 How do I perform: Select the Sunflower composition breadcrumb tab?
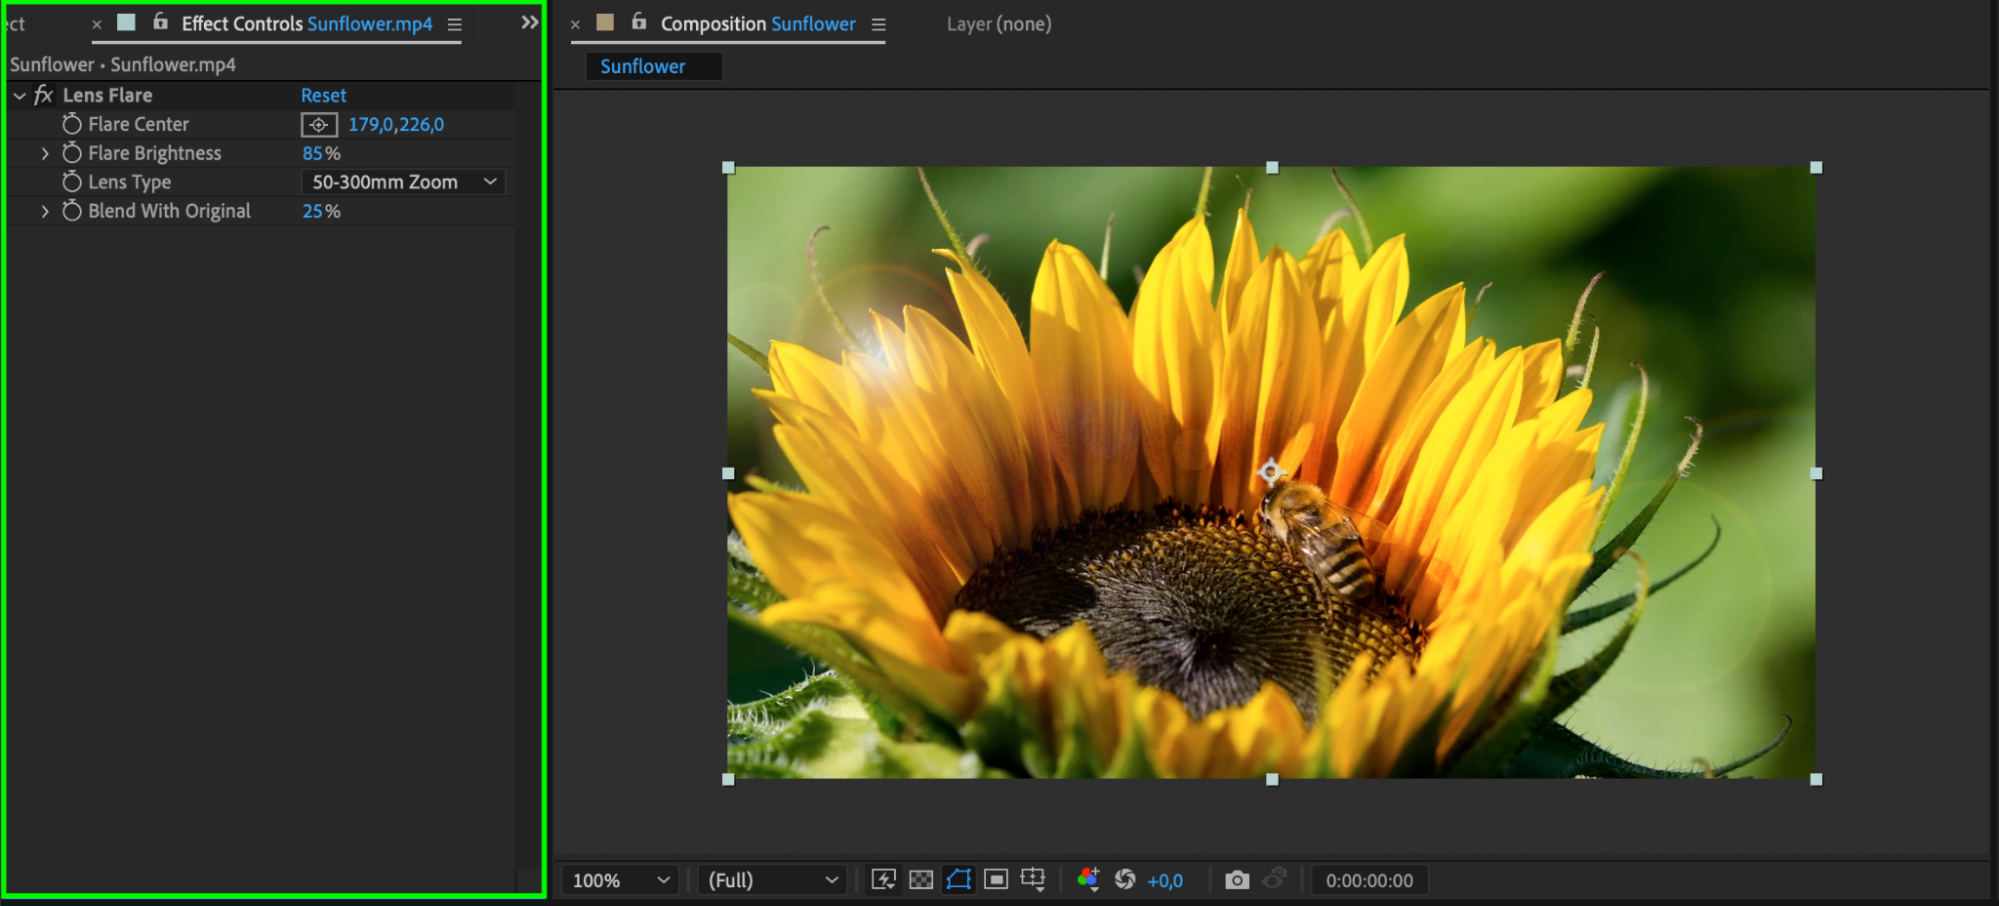point(643,67)
